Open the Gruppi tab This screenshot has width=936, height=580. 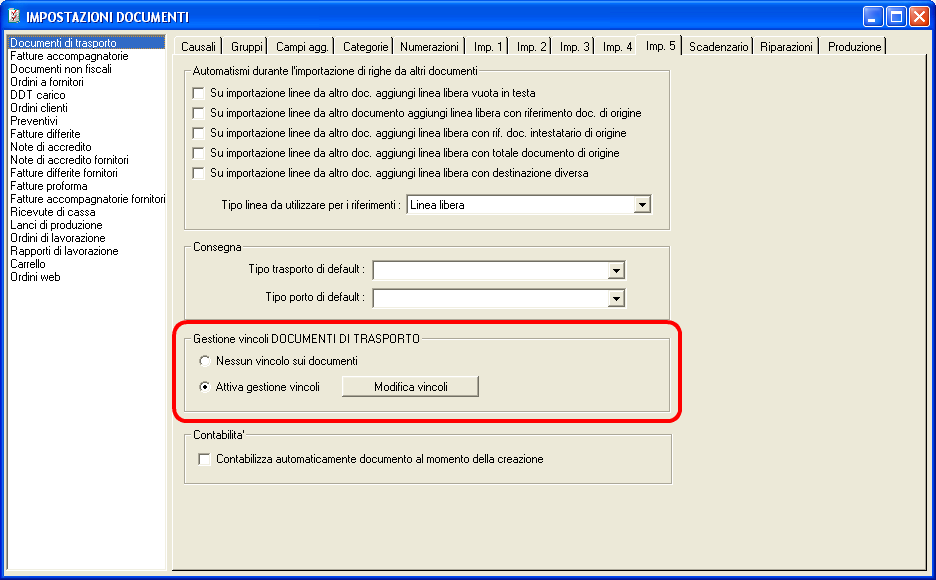tap(247, 47)
